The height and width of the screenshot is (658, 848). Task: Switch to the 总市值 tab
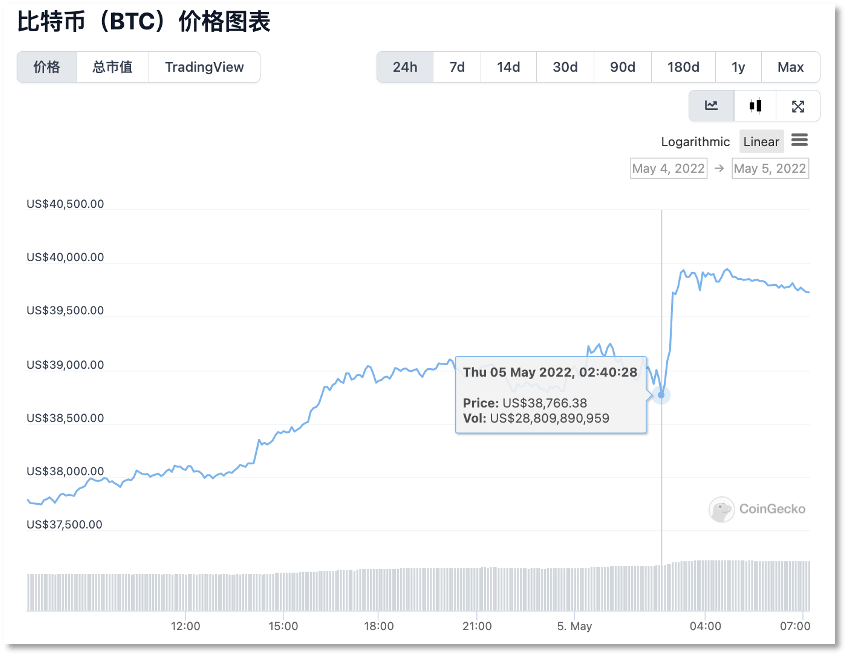(x=112, y=67)
